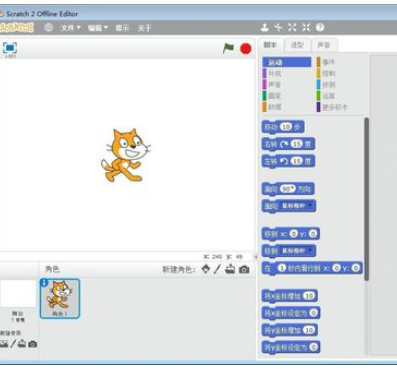Take new sprite photo with camera icon
The height and width of the screenshot is (369, 397).
(244, 269)
